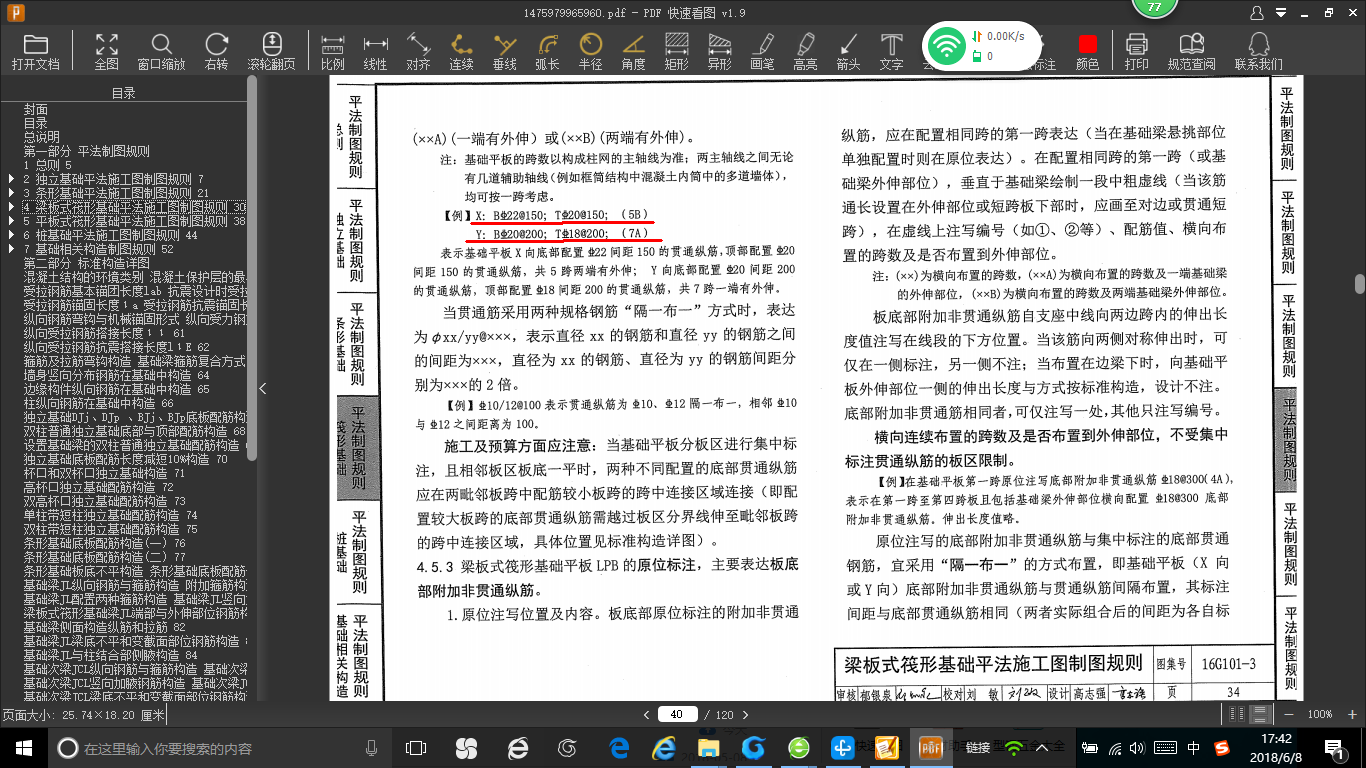The width and height of the screenshot is (1366, 768).
Task: Open 杯口和双杯口独立基础构造 71 bookmark
Action: click(104, 473)
